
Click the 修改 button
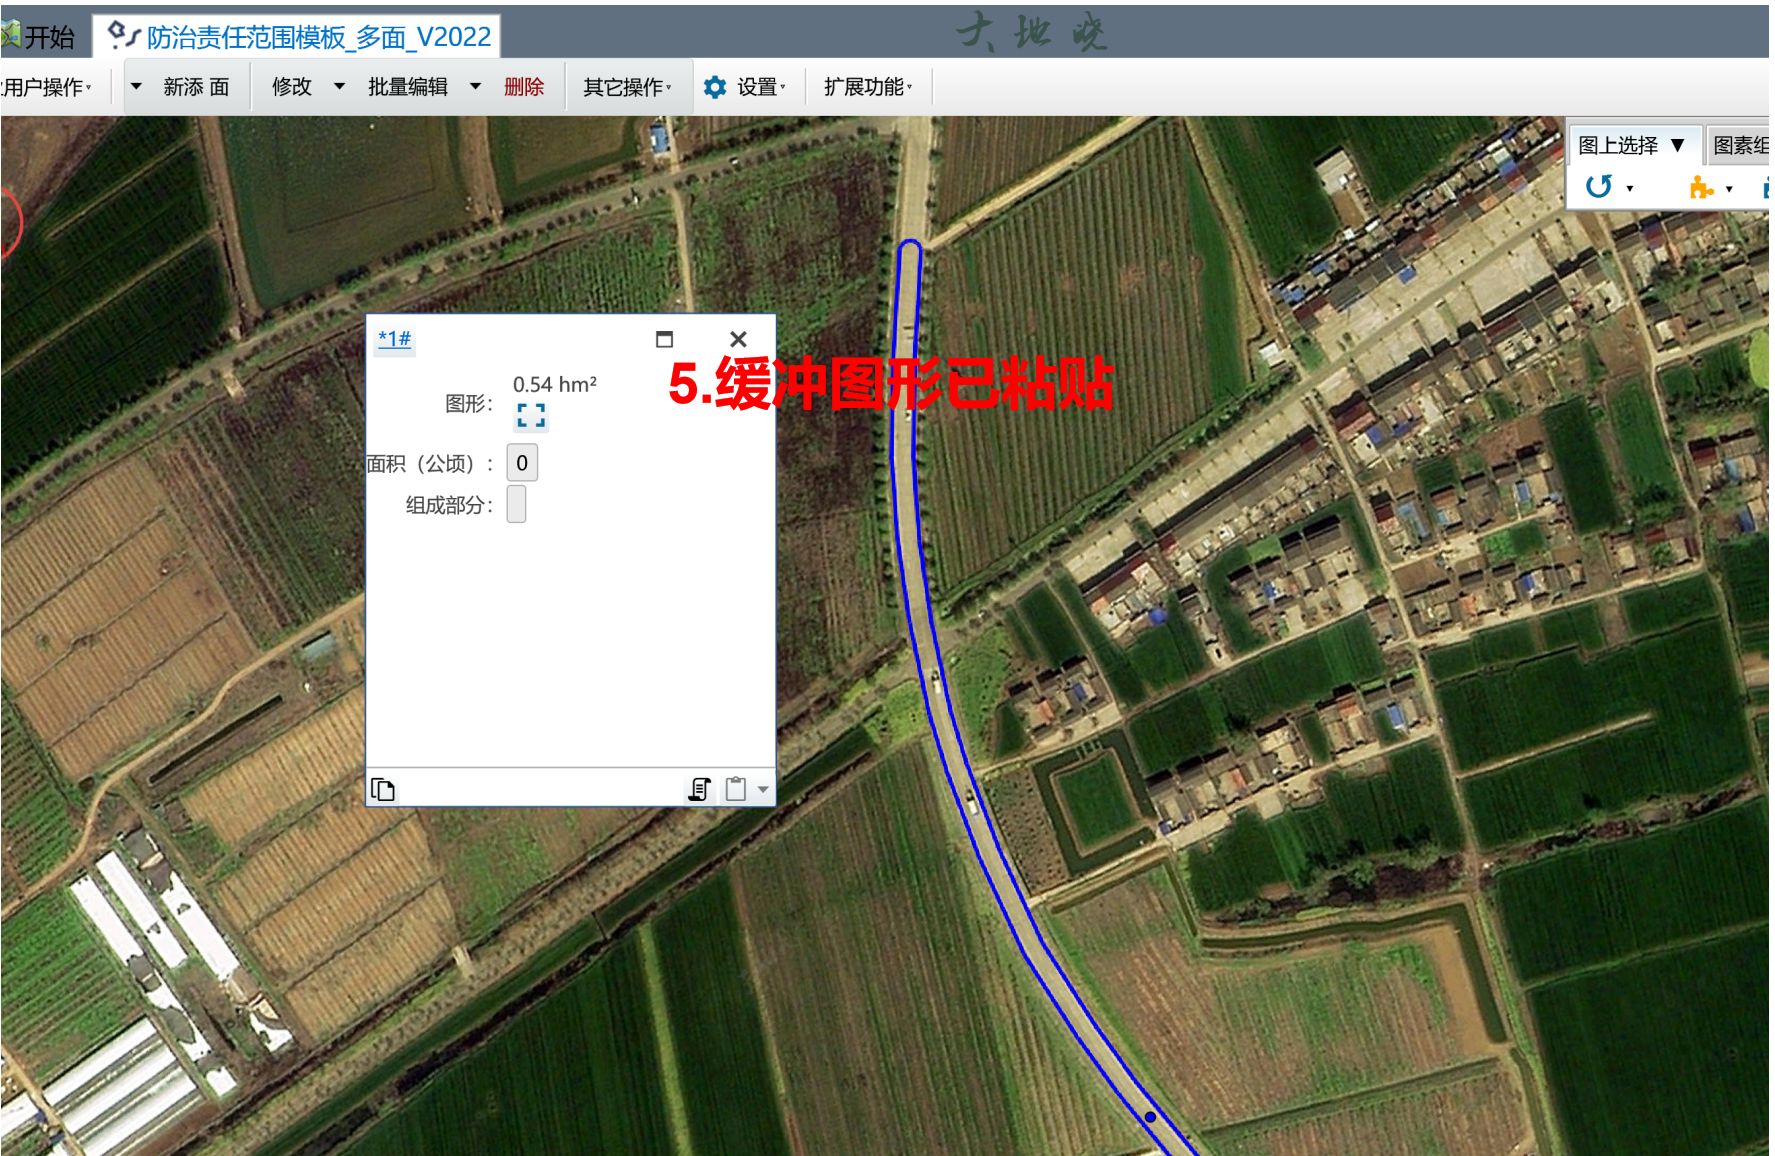(x=292, y=88)
